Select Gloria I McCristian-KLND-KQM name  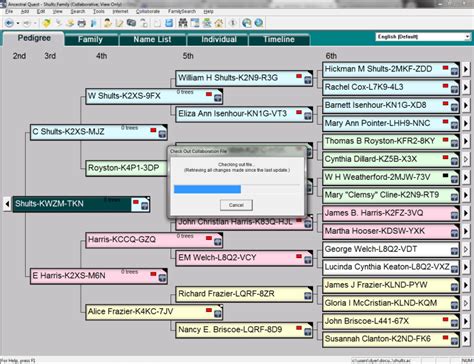coord(381,303)
